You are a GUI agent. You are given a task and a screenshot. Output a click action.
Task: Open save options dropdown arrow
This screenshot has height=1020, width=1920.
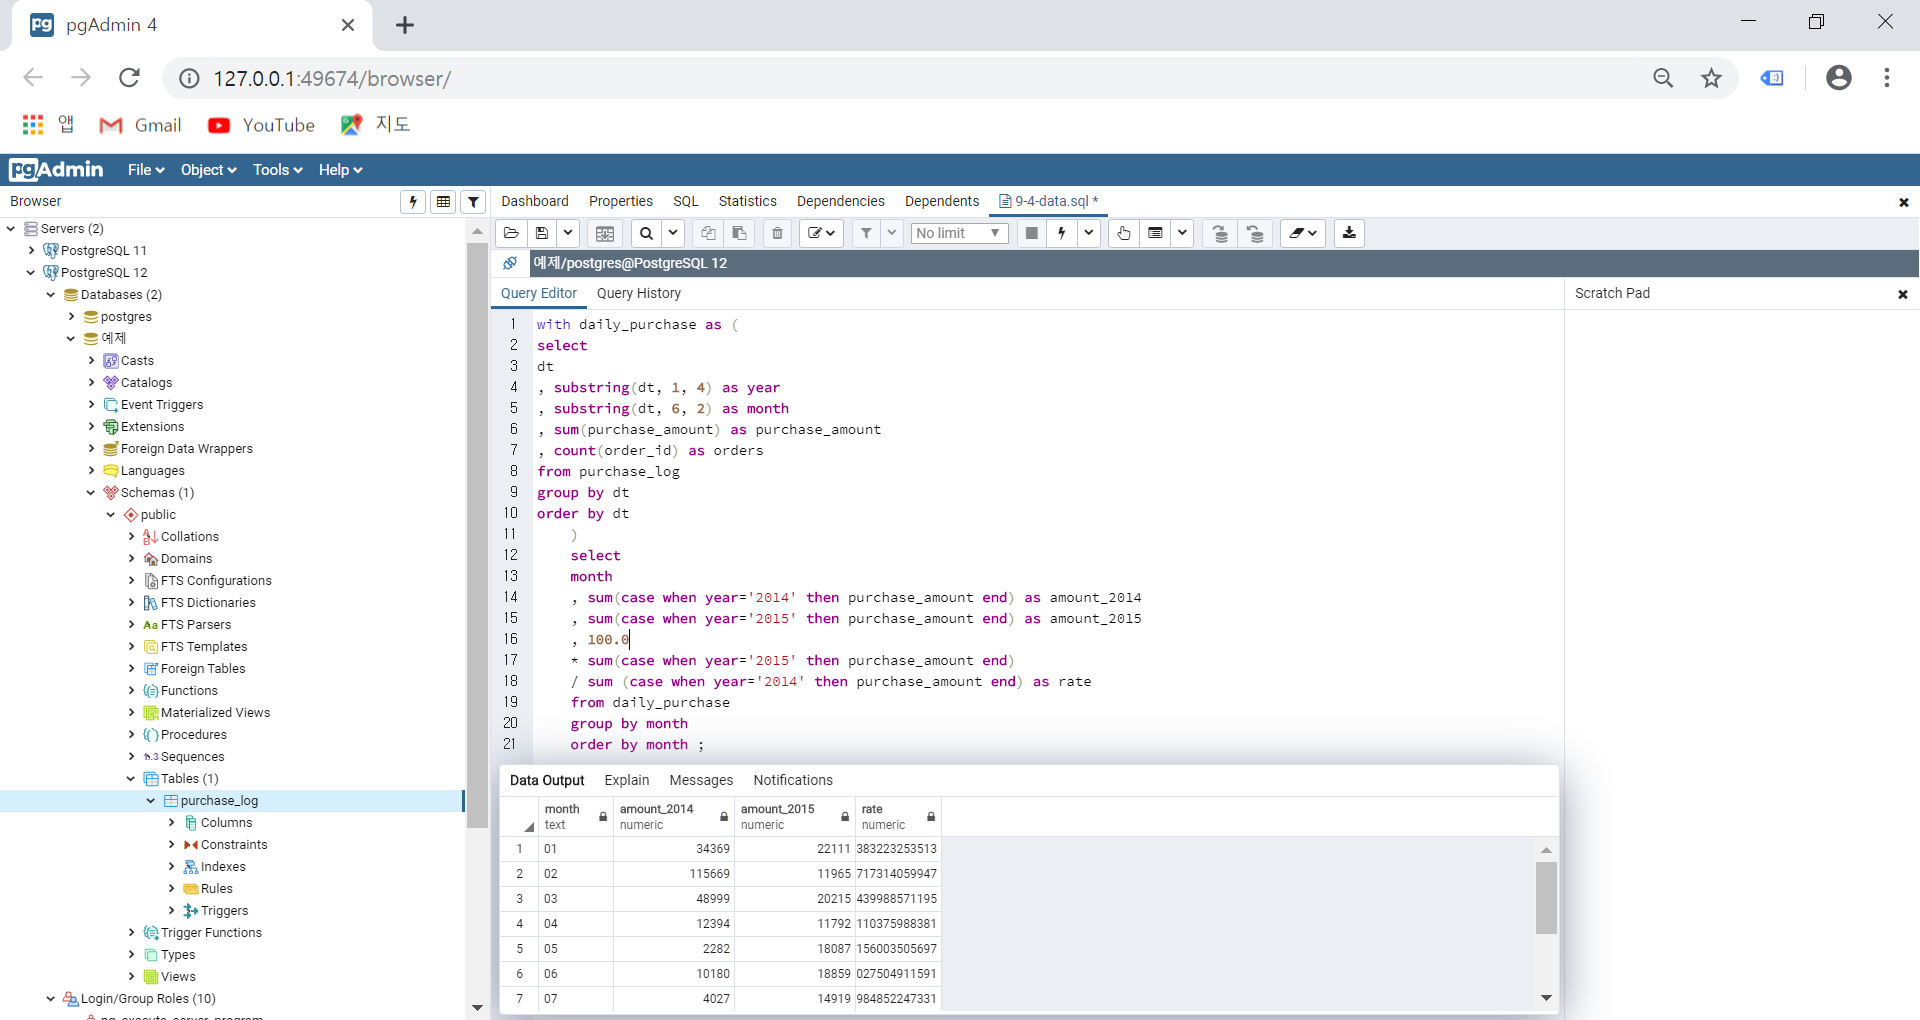click(568, 233)
